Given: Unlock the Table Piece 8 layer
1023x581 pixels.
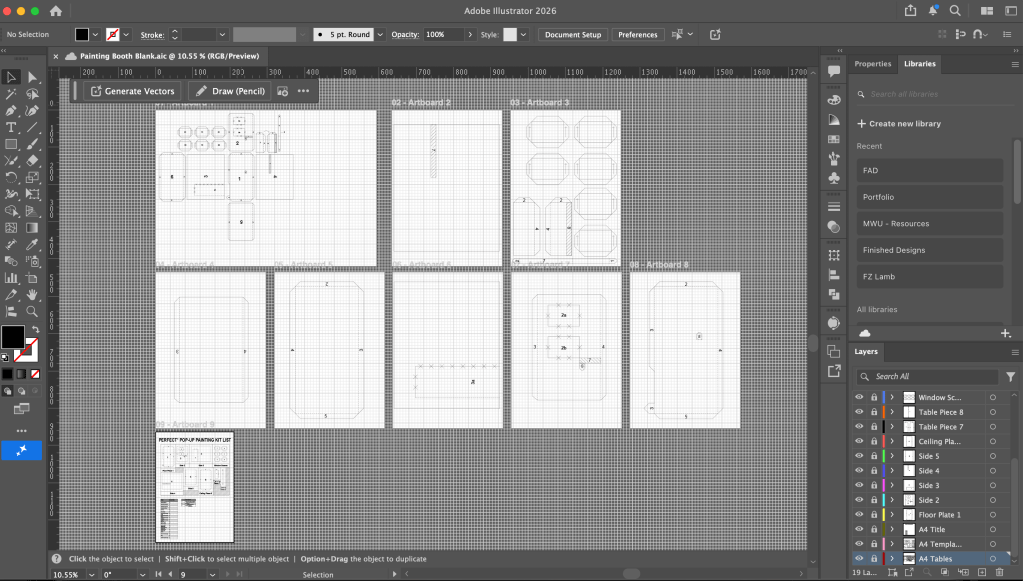Looking at the screenshot, I should pos(874,412).
